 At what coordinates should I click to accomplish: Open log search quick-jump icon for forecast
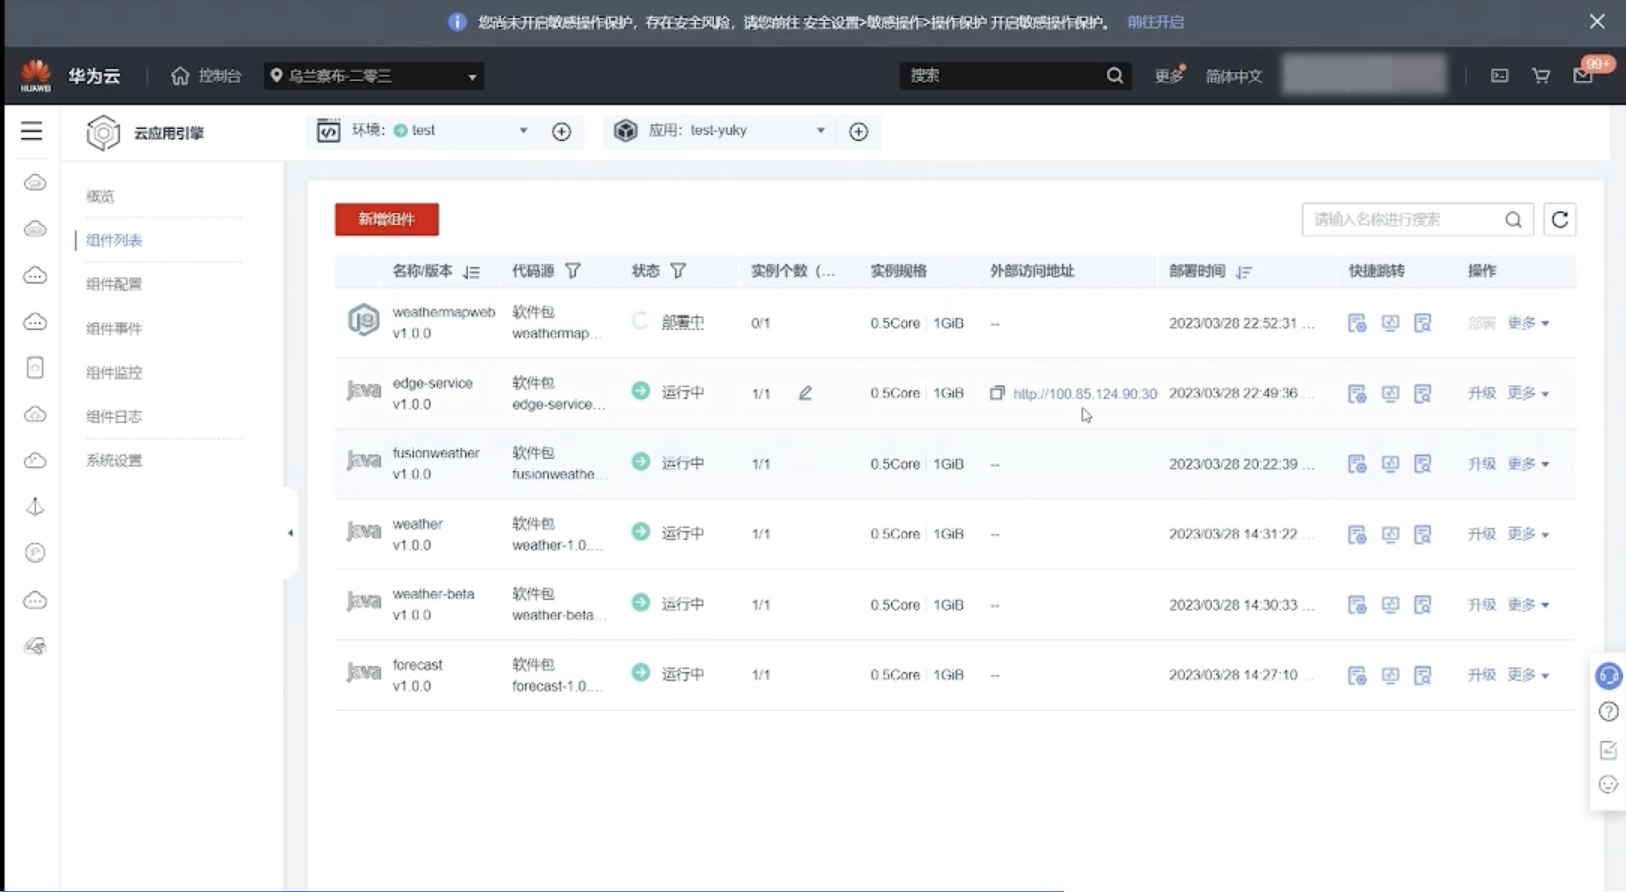pyautogui.click(x=1422, y=676)
